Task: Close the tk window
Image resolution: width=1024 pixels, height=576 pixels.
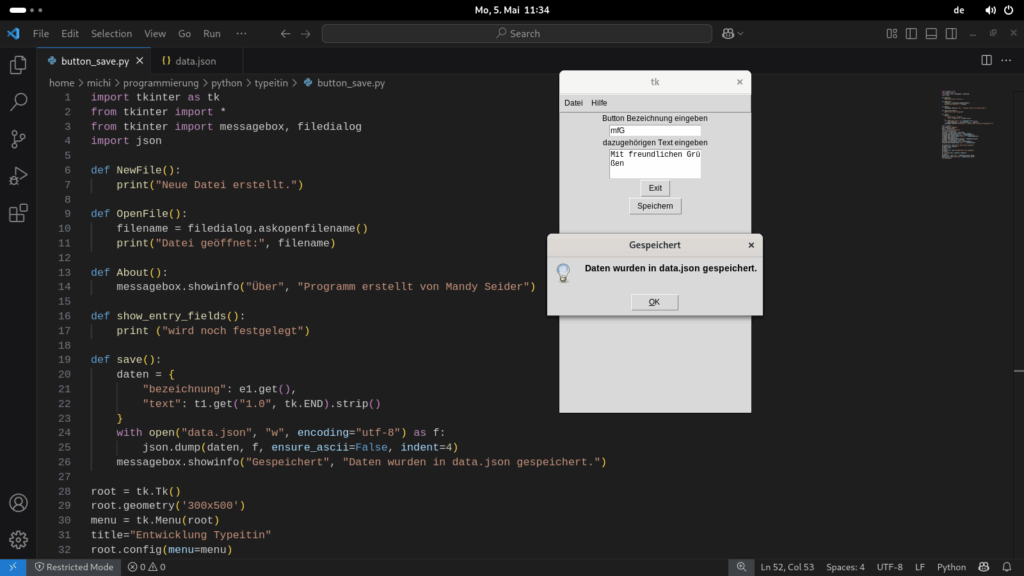Action: pyautogui.click(x=739, y=82)
